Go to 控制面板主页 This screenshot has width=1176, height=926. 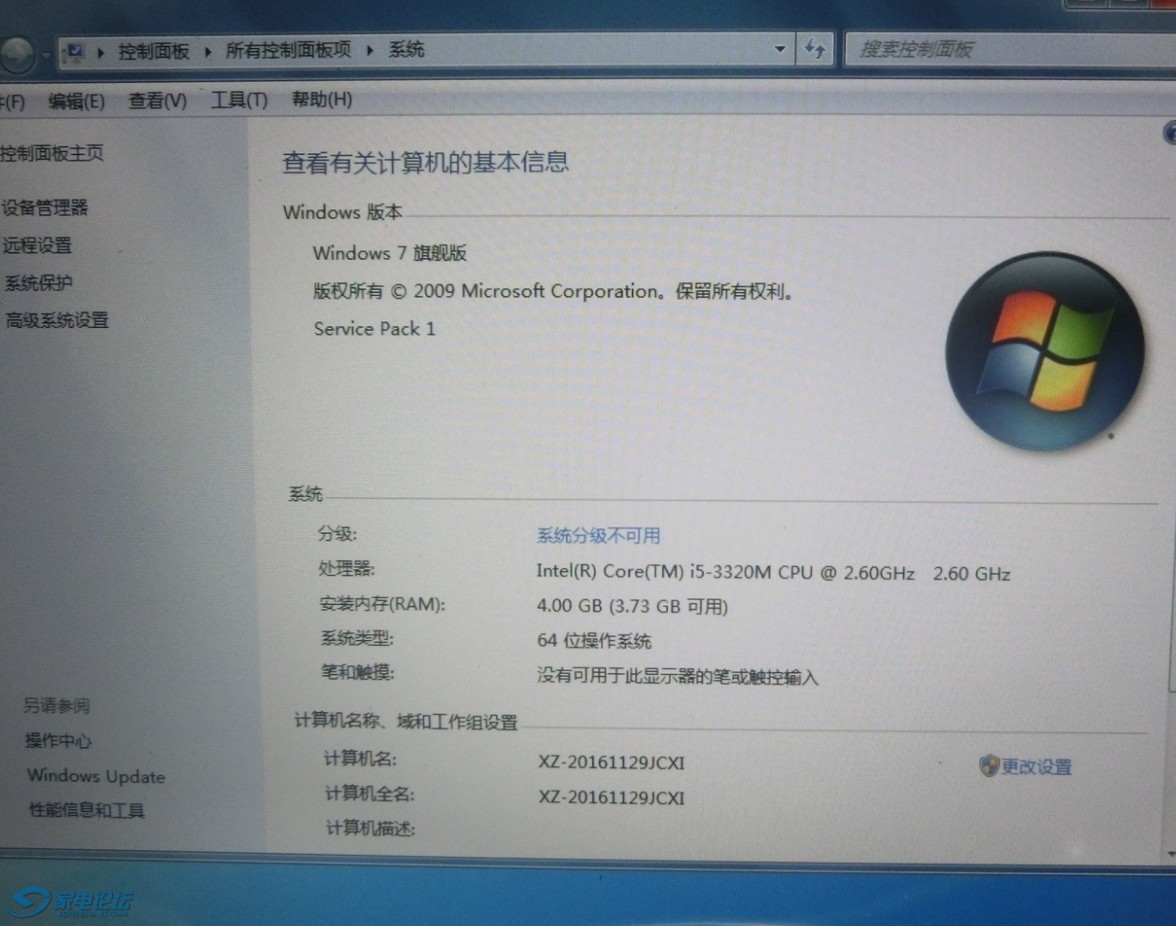52,153
